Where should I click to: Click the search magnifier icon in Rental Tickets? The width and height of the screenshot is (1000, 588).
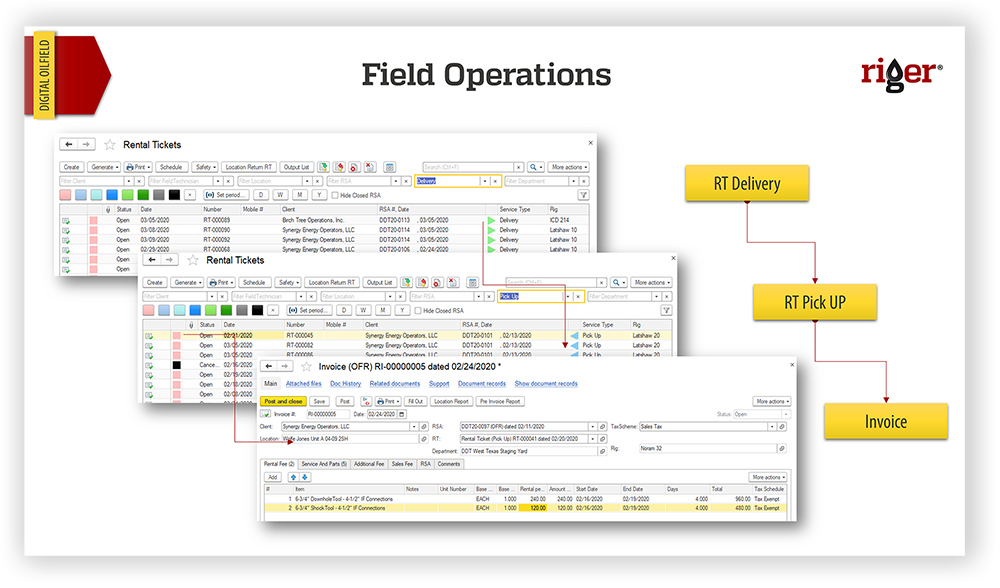click(x=535, y=165)
